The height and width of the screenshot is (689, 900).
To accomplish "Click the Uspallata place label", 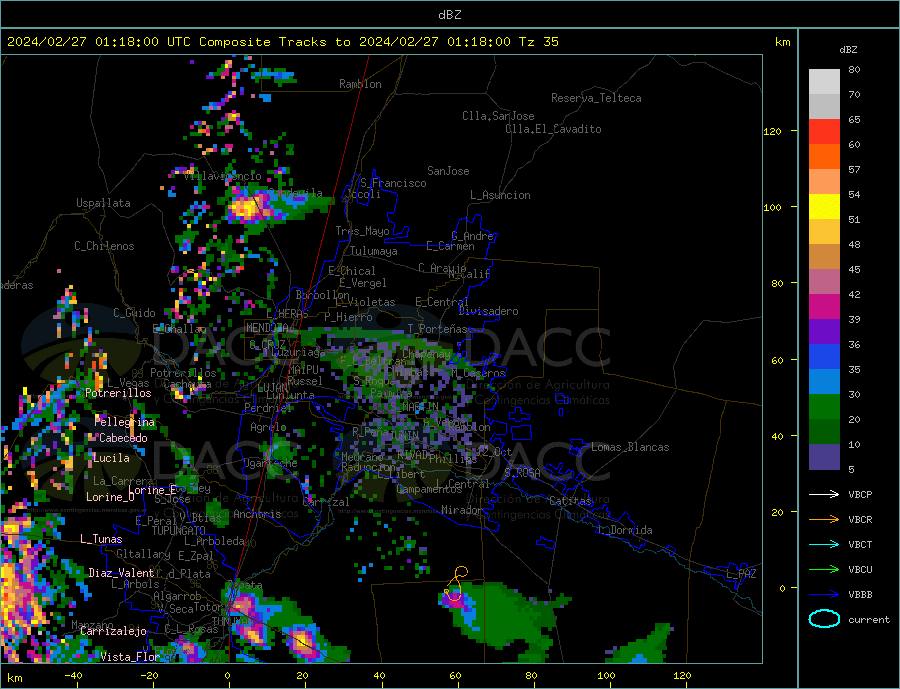I will pos(103,203).
